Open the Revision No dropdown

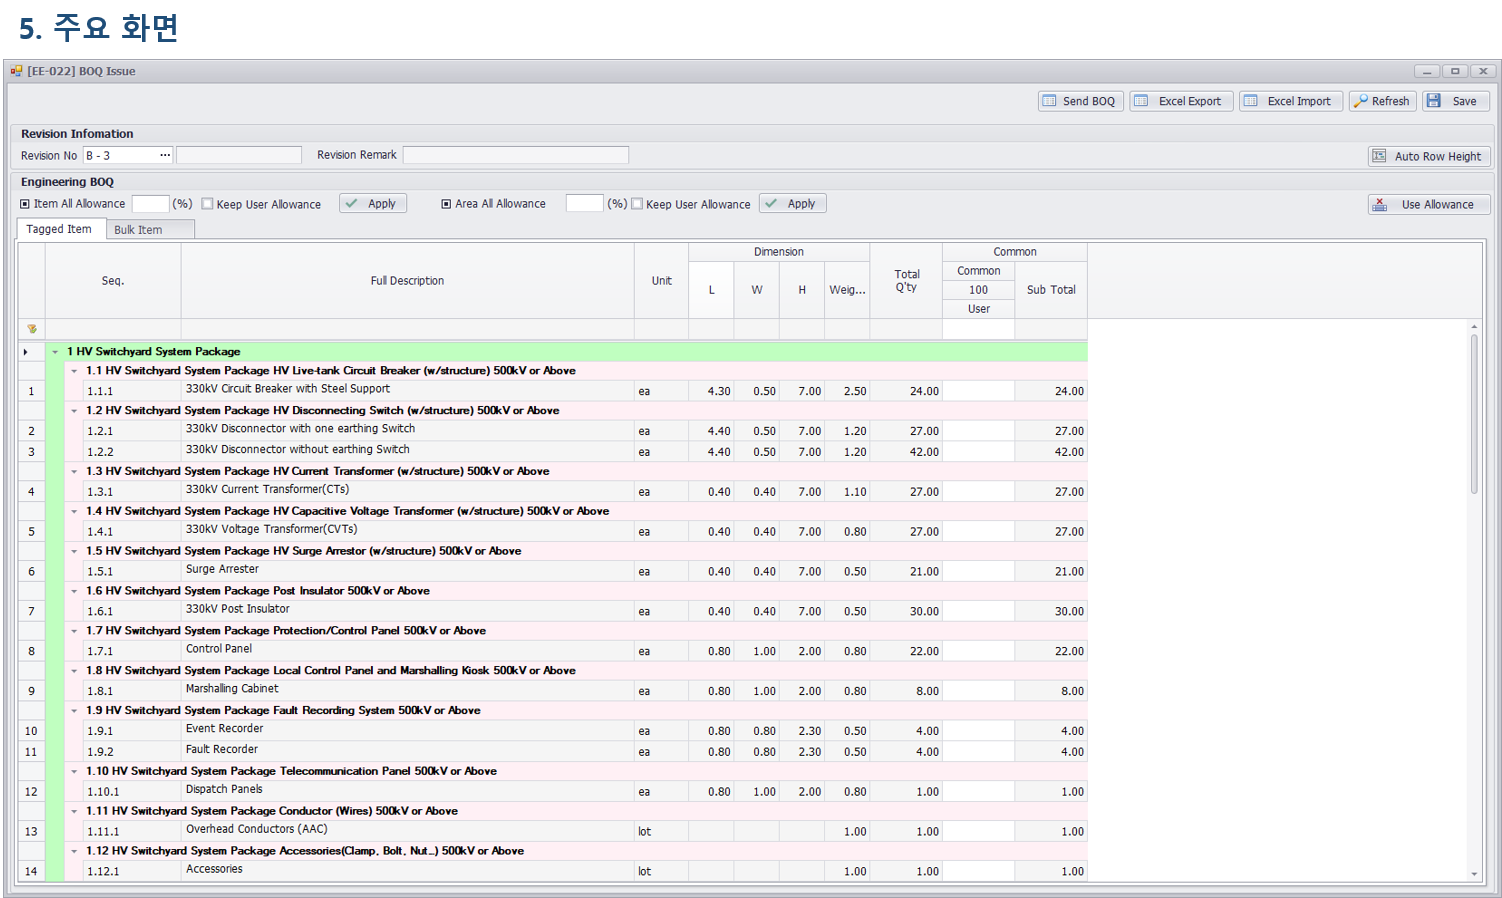pyautogui.click(x=165, y=155)
